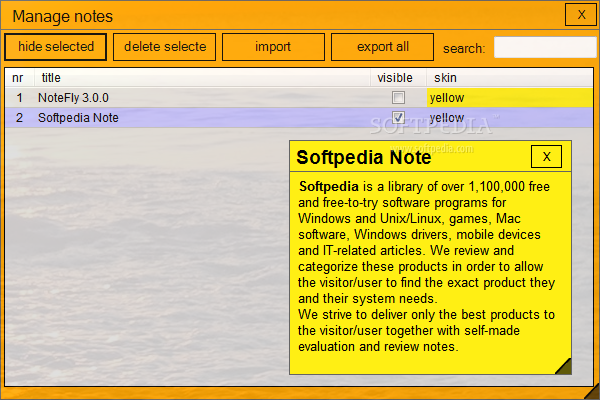Close the Softpedia Note sticky note
This screenshot has height=400, width=600.
click(546, 156)
